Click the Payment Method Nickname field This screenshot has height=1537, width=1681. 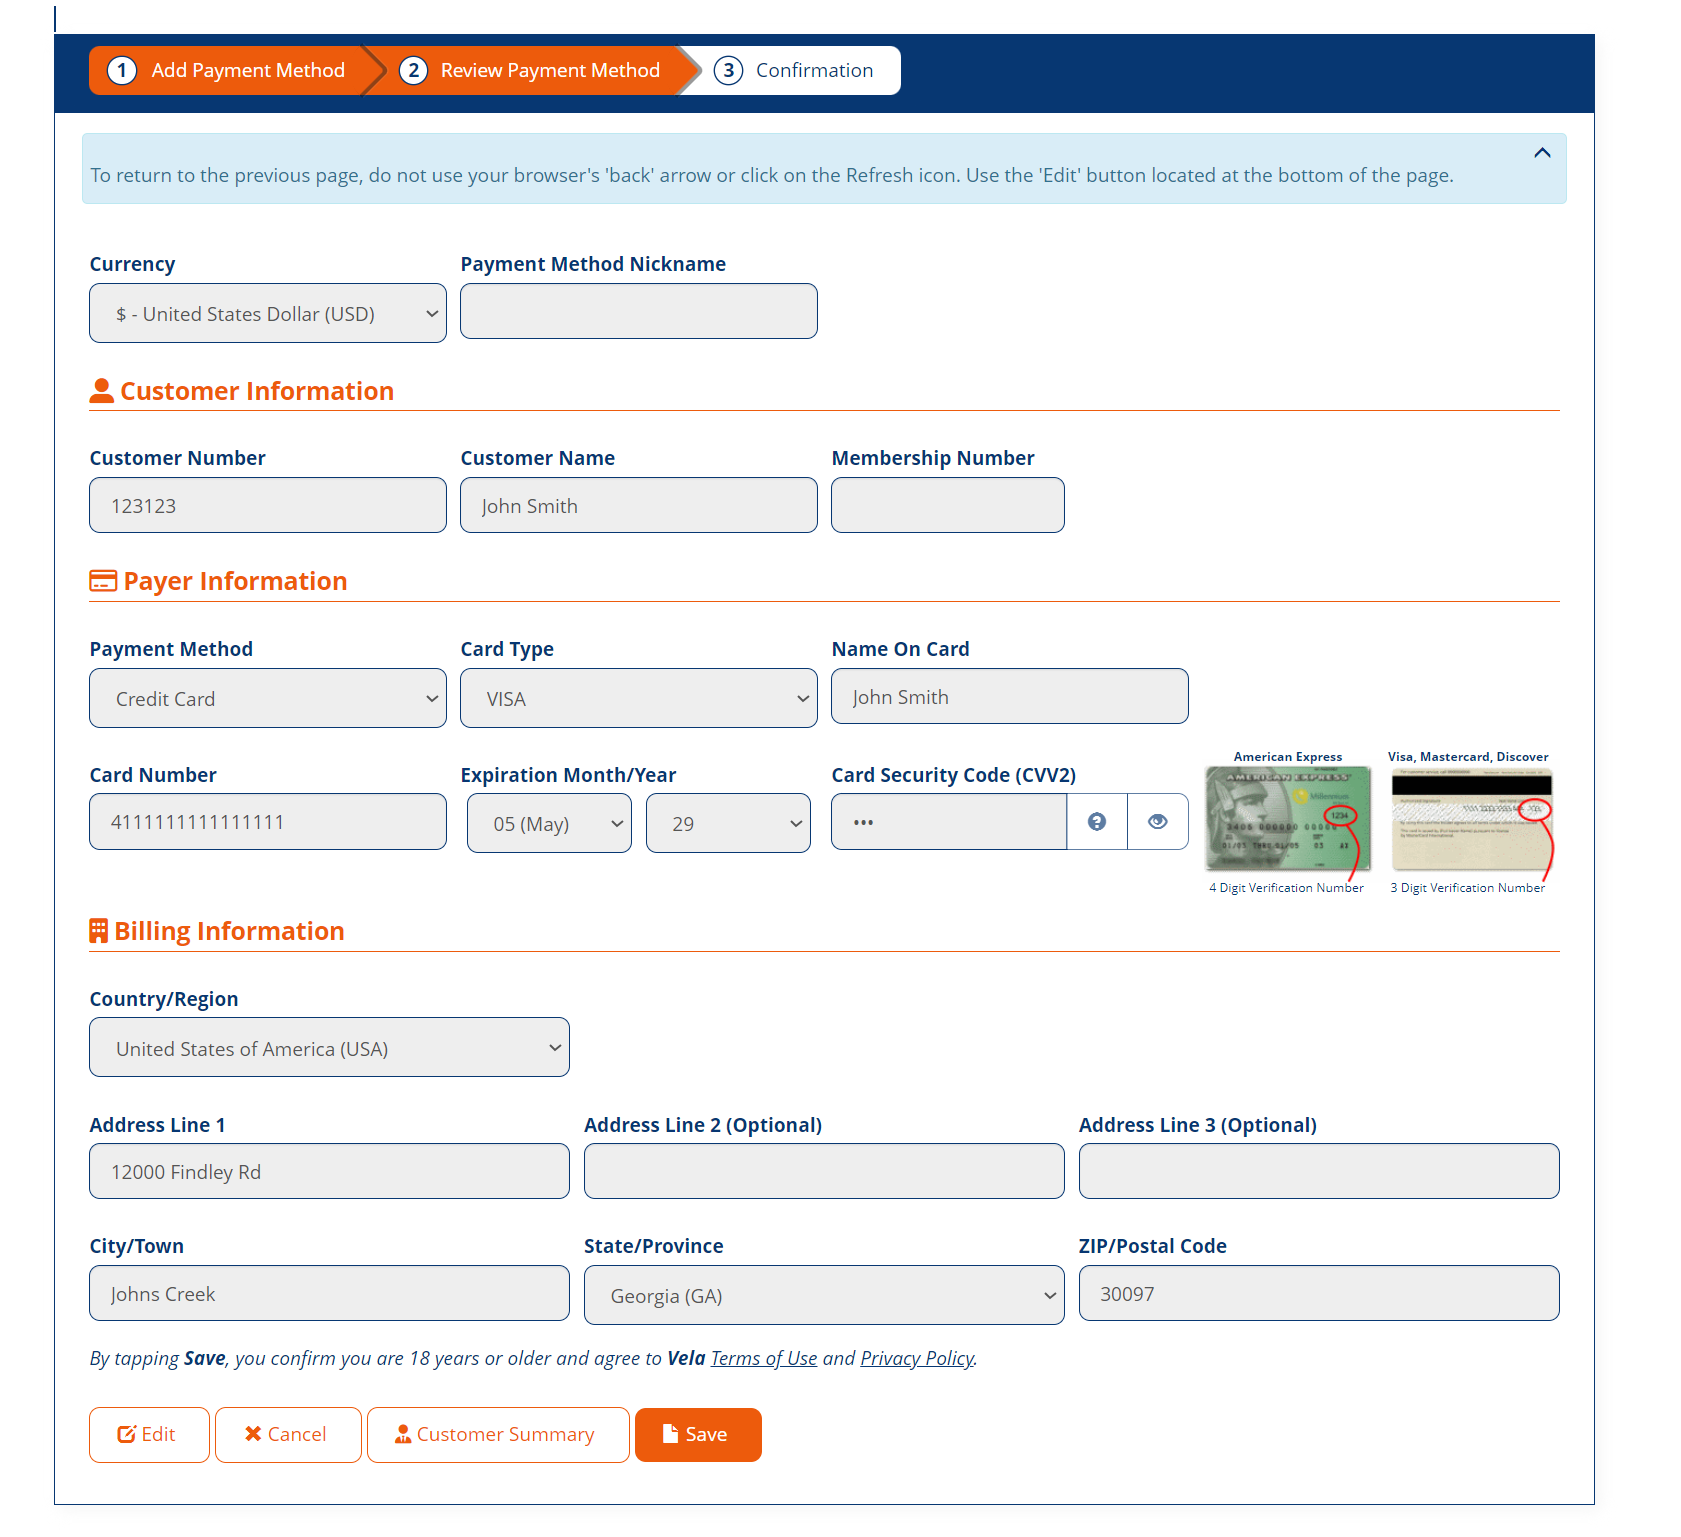[x=638, y=311]
